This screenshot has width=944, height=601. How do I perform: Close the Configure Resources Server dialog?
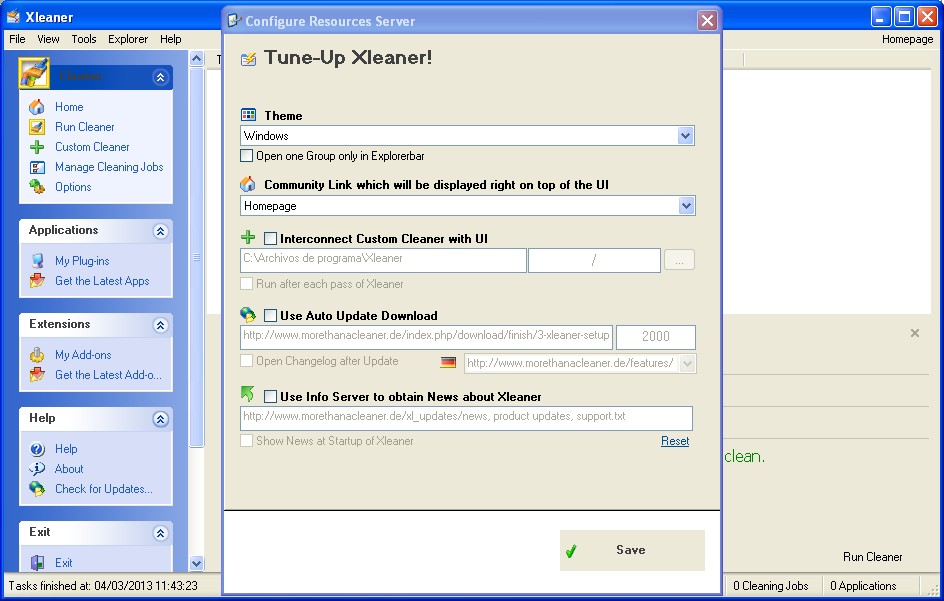pyautogui.click(x=707, y=21)
